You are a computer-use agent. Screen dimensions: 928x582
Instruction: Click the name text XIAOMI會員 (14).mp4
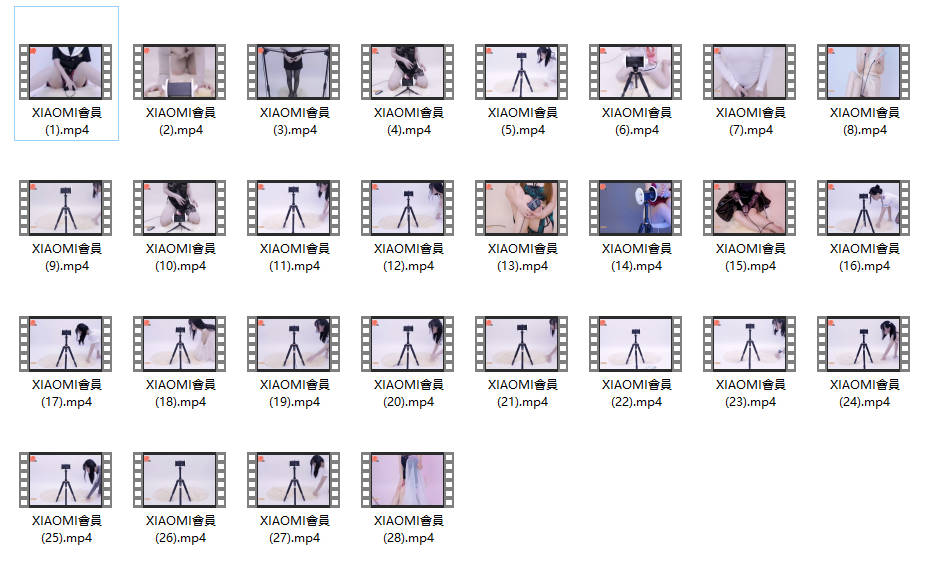coord(636,258)
